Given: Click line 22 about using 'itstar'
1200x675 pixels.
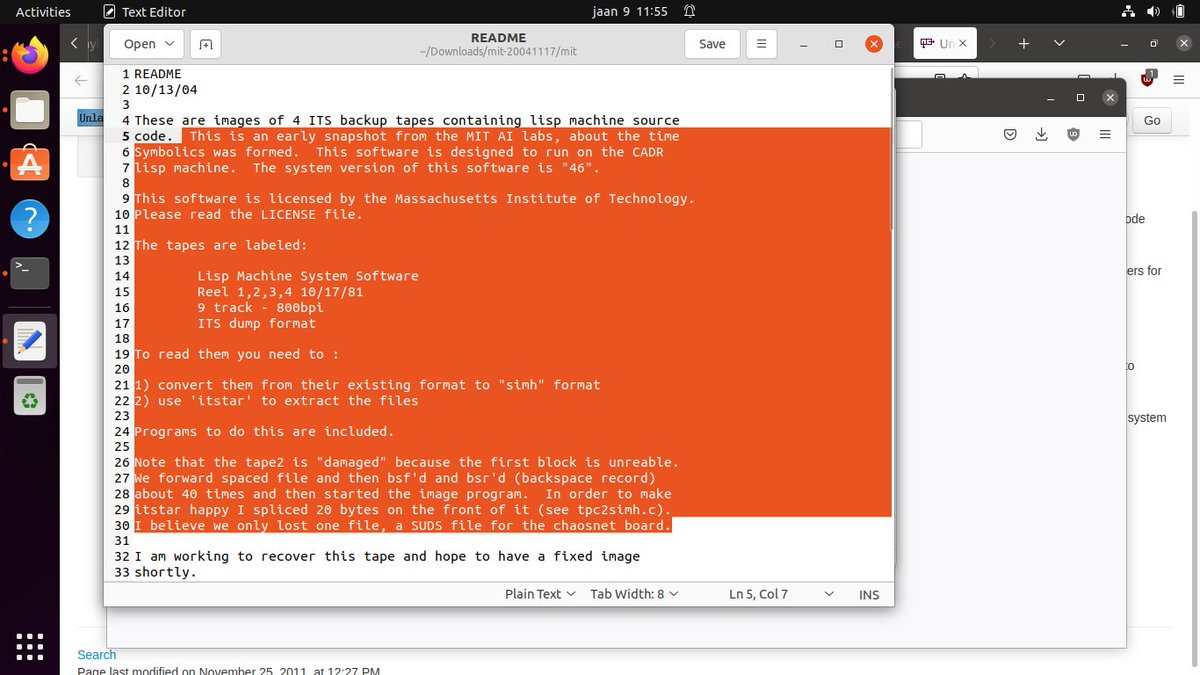Looking at the screenshot, I should pyautogui.click(x=276, y=400).
